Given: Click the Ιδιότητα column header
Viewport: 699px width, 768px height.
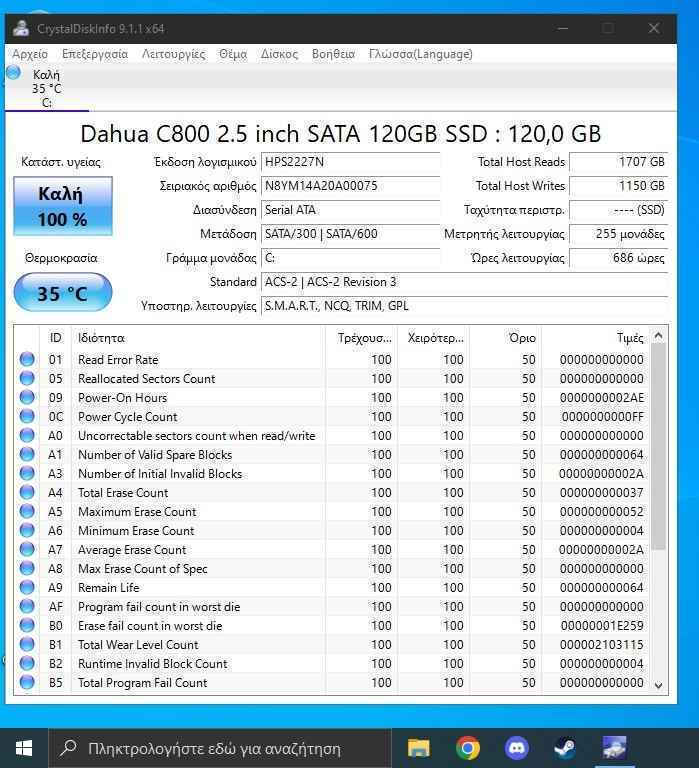Looking at the screenshot, I should [198, 338].
